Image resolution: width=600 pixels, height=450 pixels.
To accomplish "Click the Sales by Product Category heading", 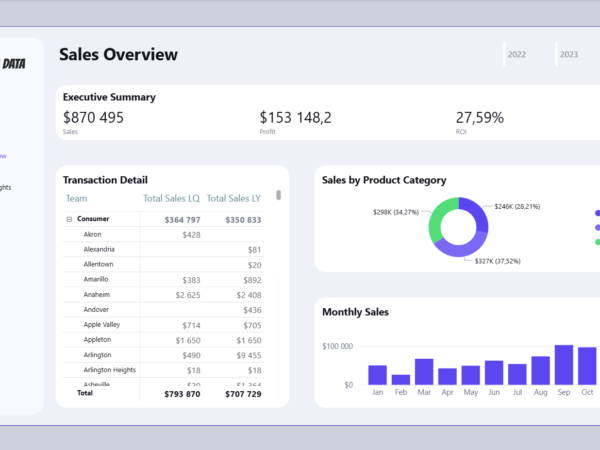I will pos(384,180).
